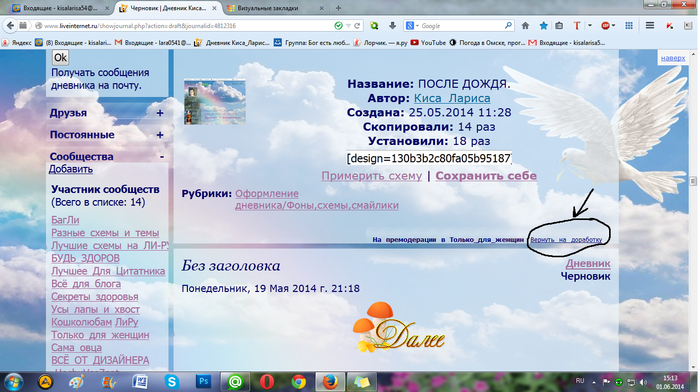Viewport: 700px width, 392px height.
Task: Open the Яндекс bookmark
Action: (17, 43)
